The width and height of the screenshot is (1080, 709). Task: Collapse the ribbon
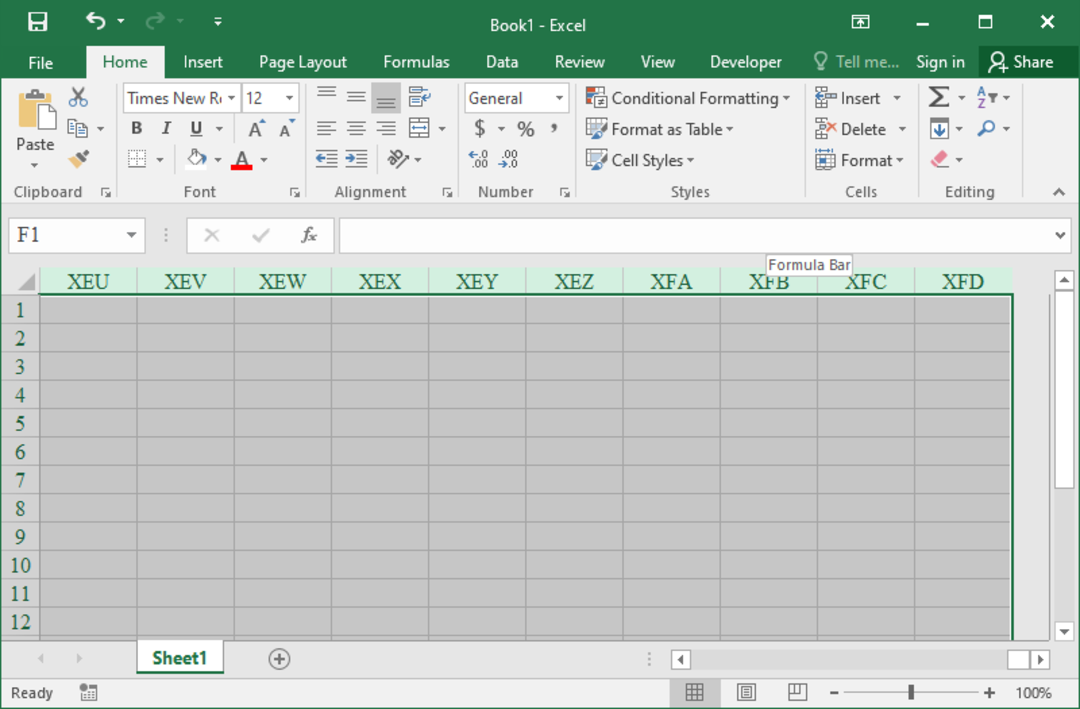1059,192
